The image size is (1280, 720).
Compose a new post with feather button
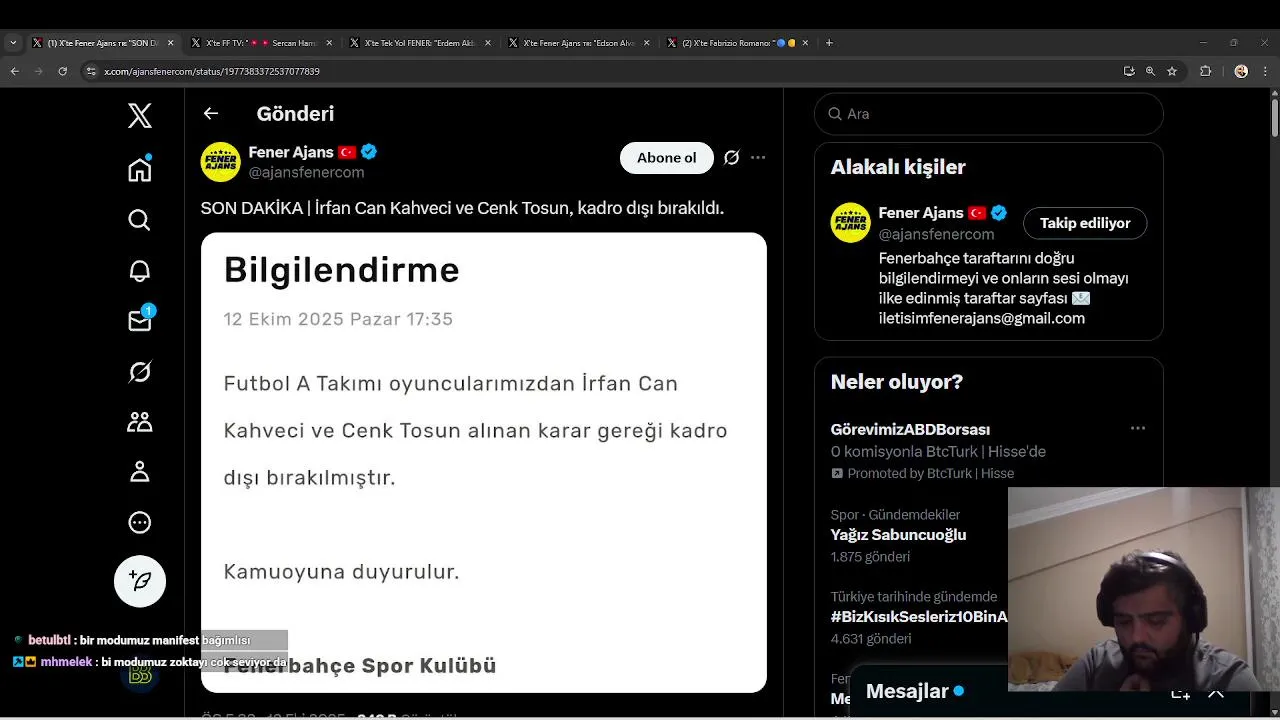pyautogui.click(x=140, y=581)
